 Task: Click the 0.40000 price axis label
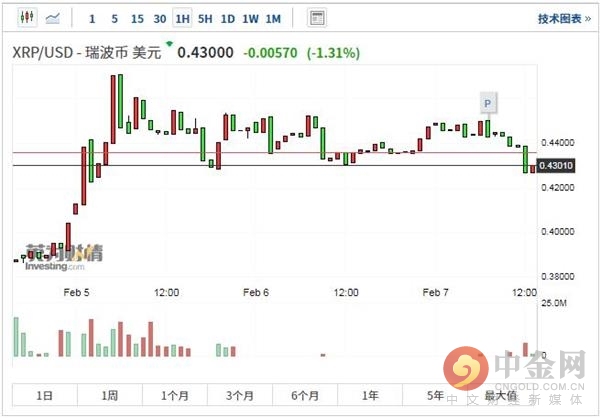click(558, 232)
